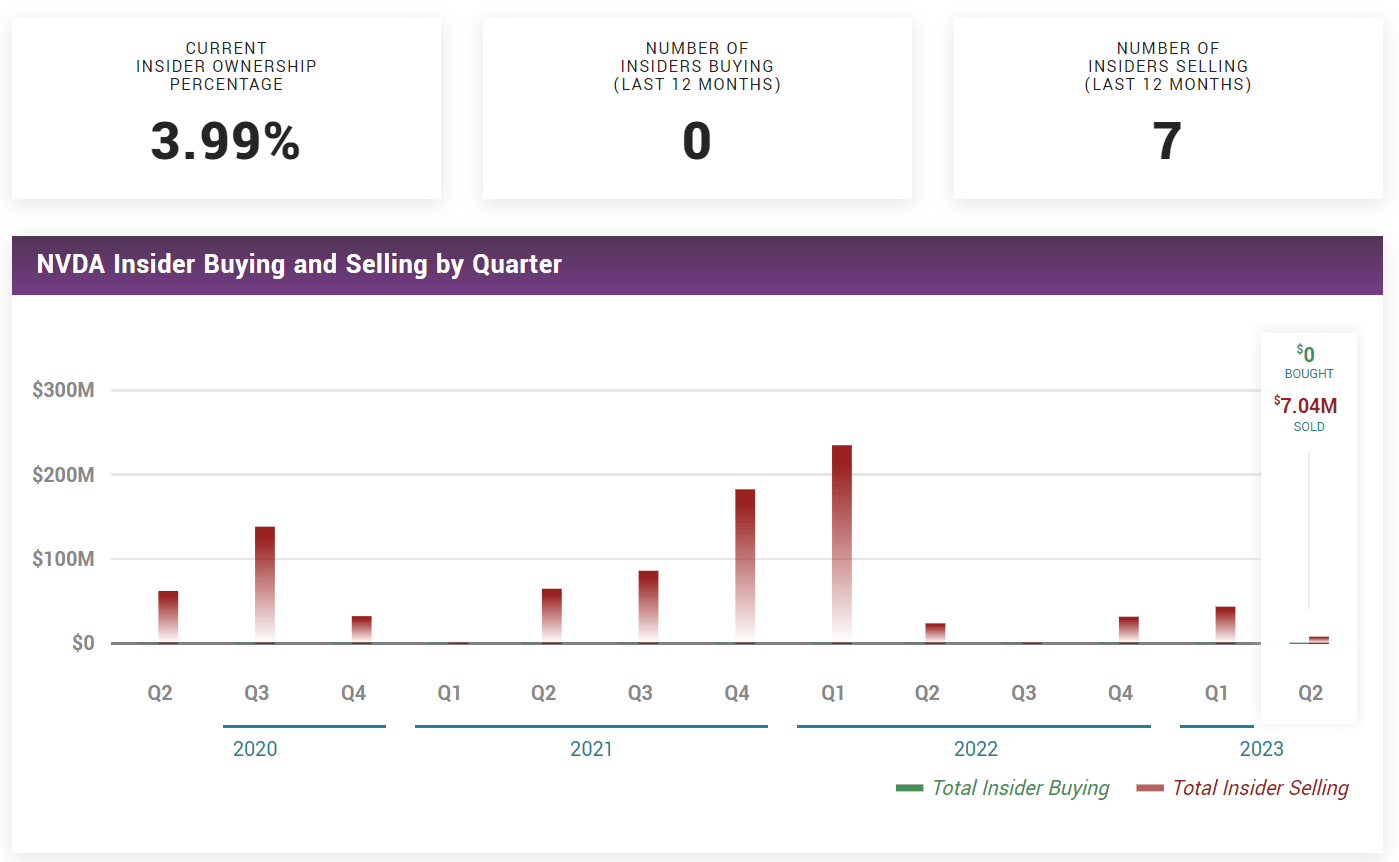The image size is (1399, 862).
Task: Click the "$300M" y-axis label
Action: 63,390
